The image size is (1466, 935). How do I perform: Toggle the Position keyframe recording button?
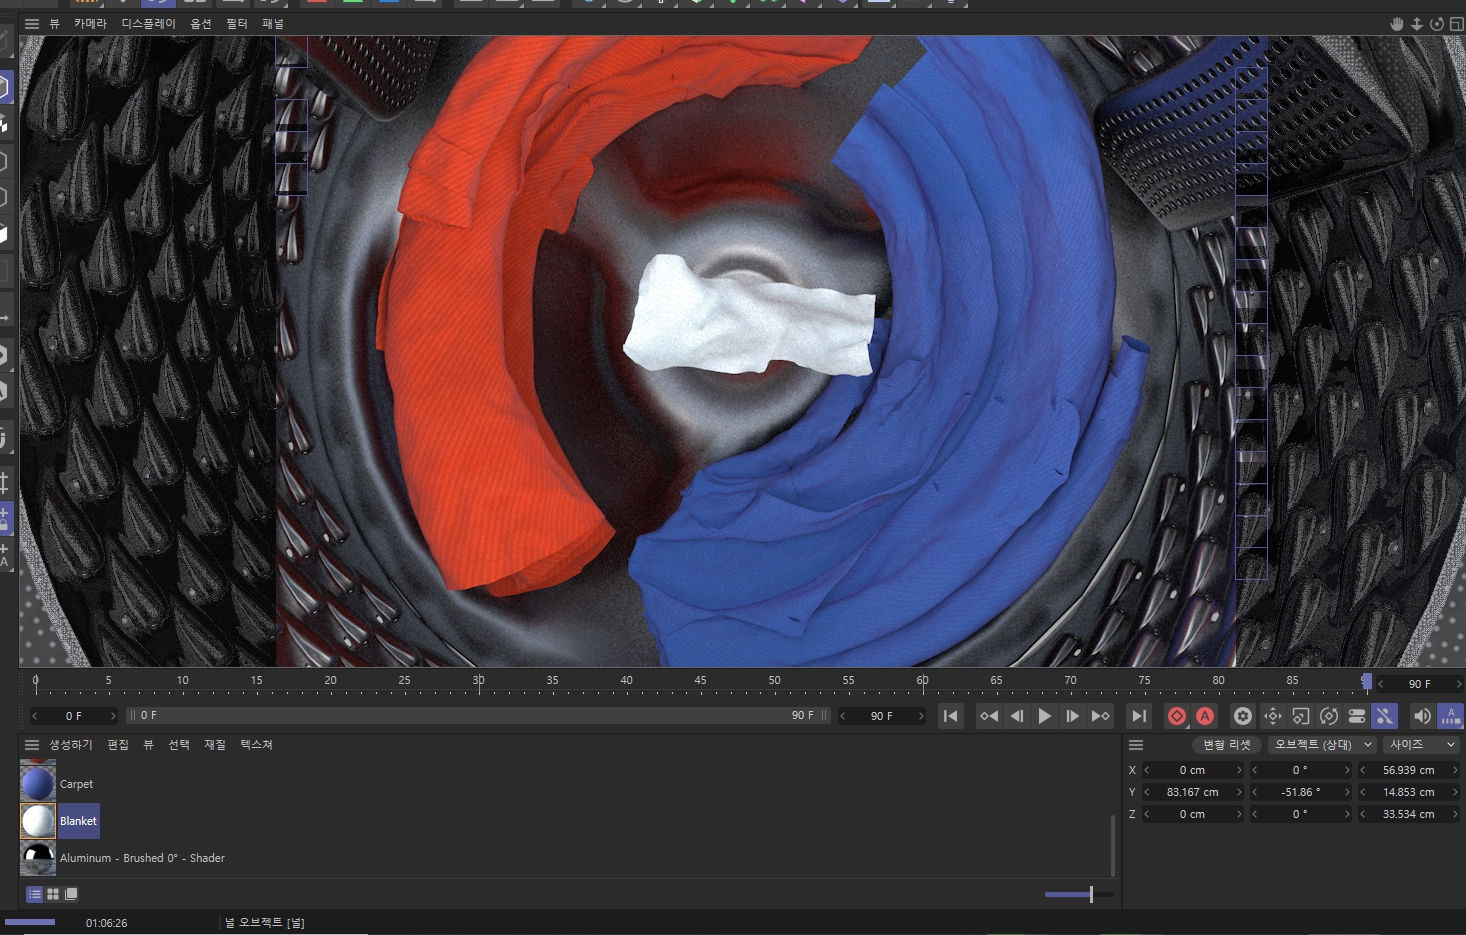1272,716
